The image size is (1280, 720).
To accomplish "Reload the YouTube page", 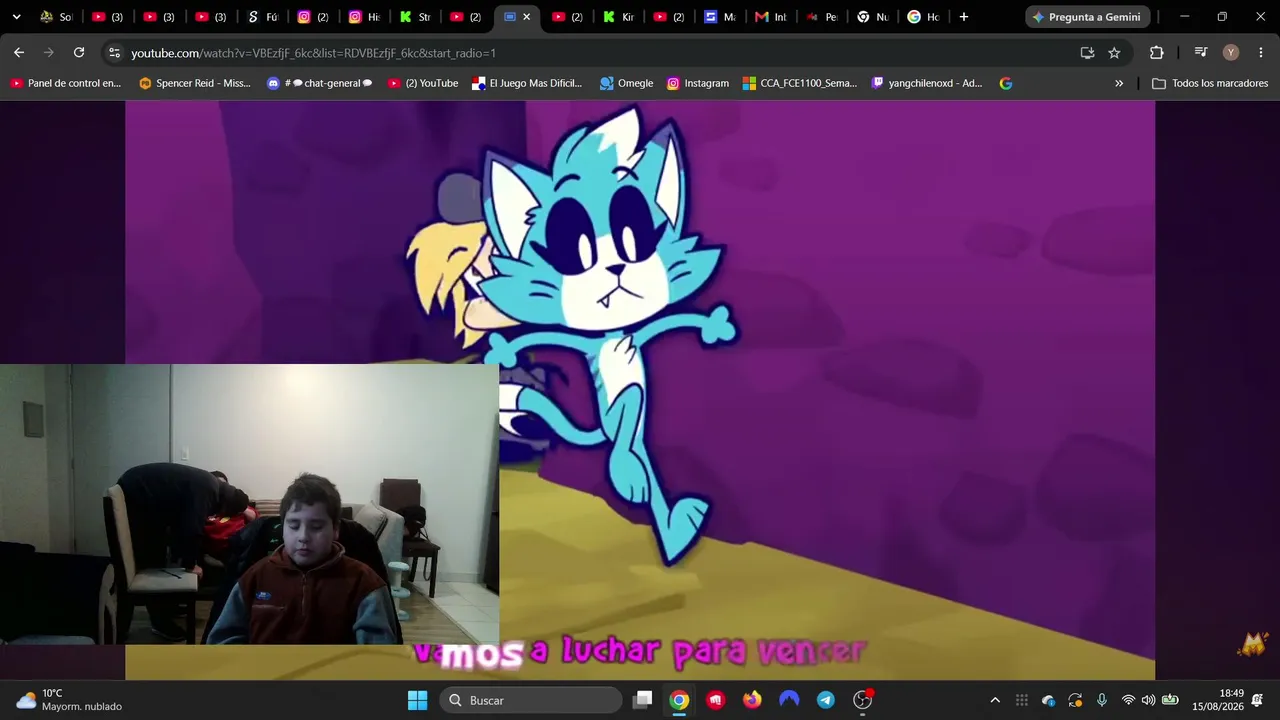I will (x=79, y=53).
